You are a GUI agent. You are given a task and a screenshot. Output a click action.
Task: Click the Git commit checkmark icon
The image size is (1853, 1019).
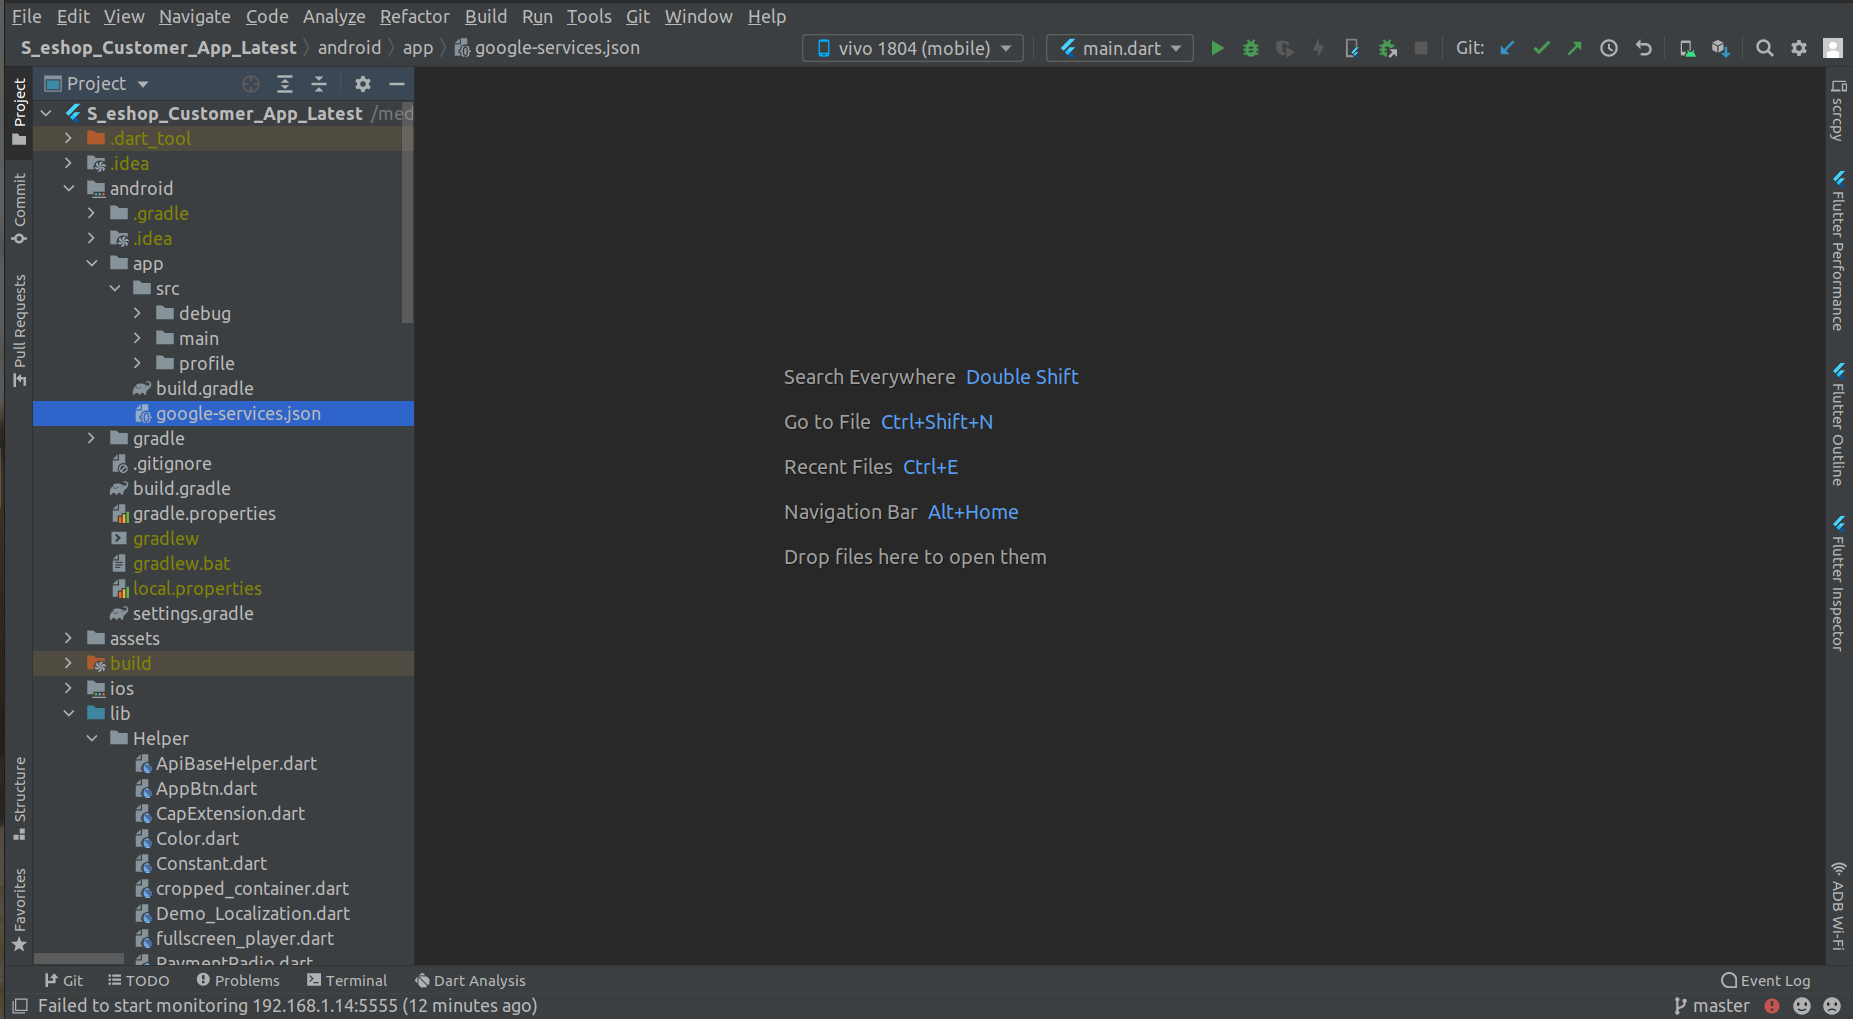coord(1541,48)
